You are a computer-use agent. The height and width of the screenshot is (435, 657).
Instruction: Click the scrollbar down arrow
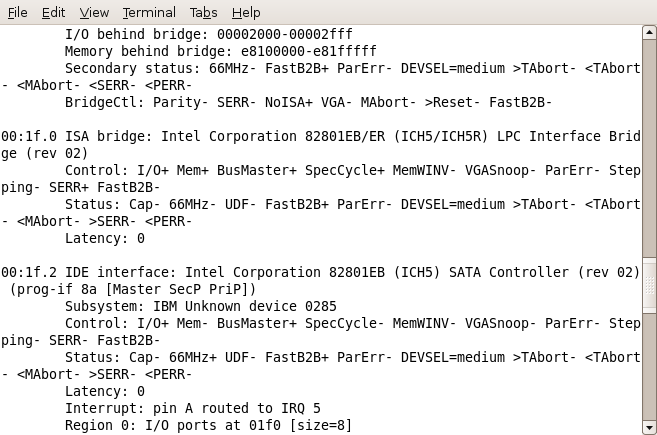pyautogui.click(x=649, y=428)
